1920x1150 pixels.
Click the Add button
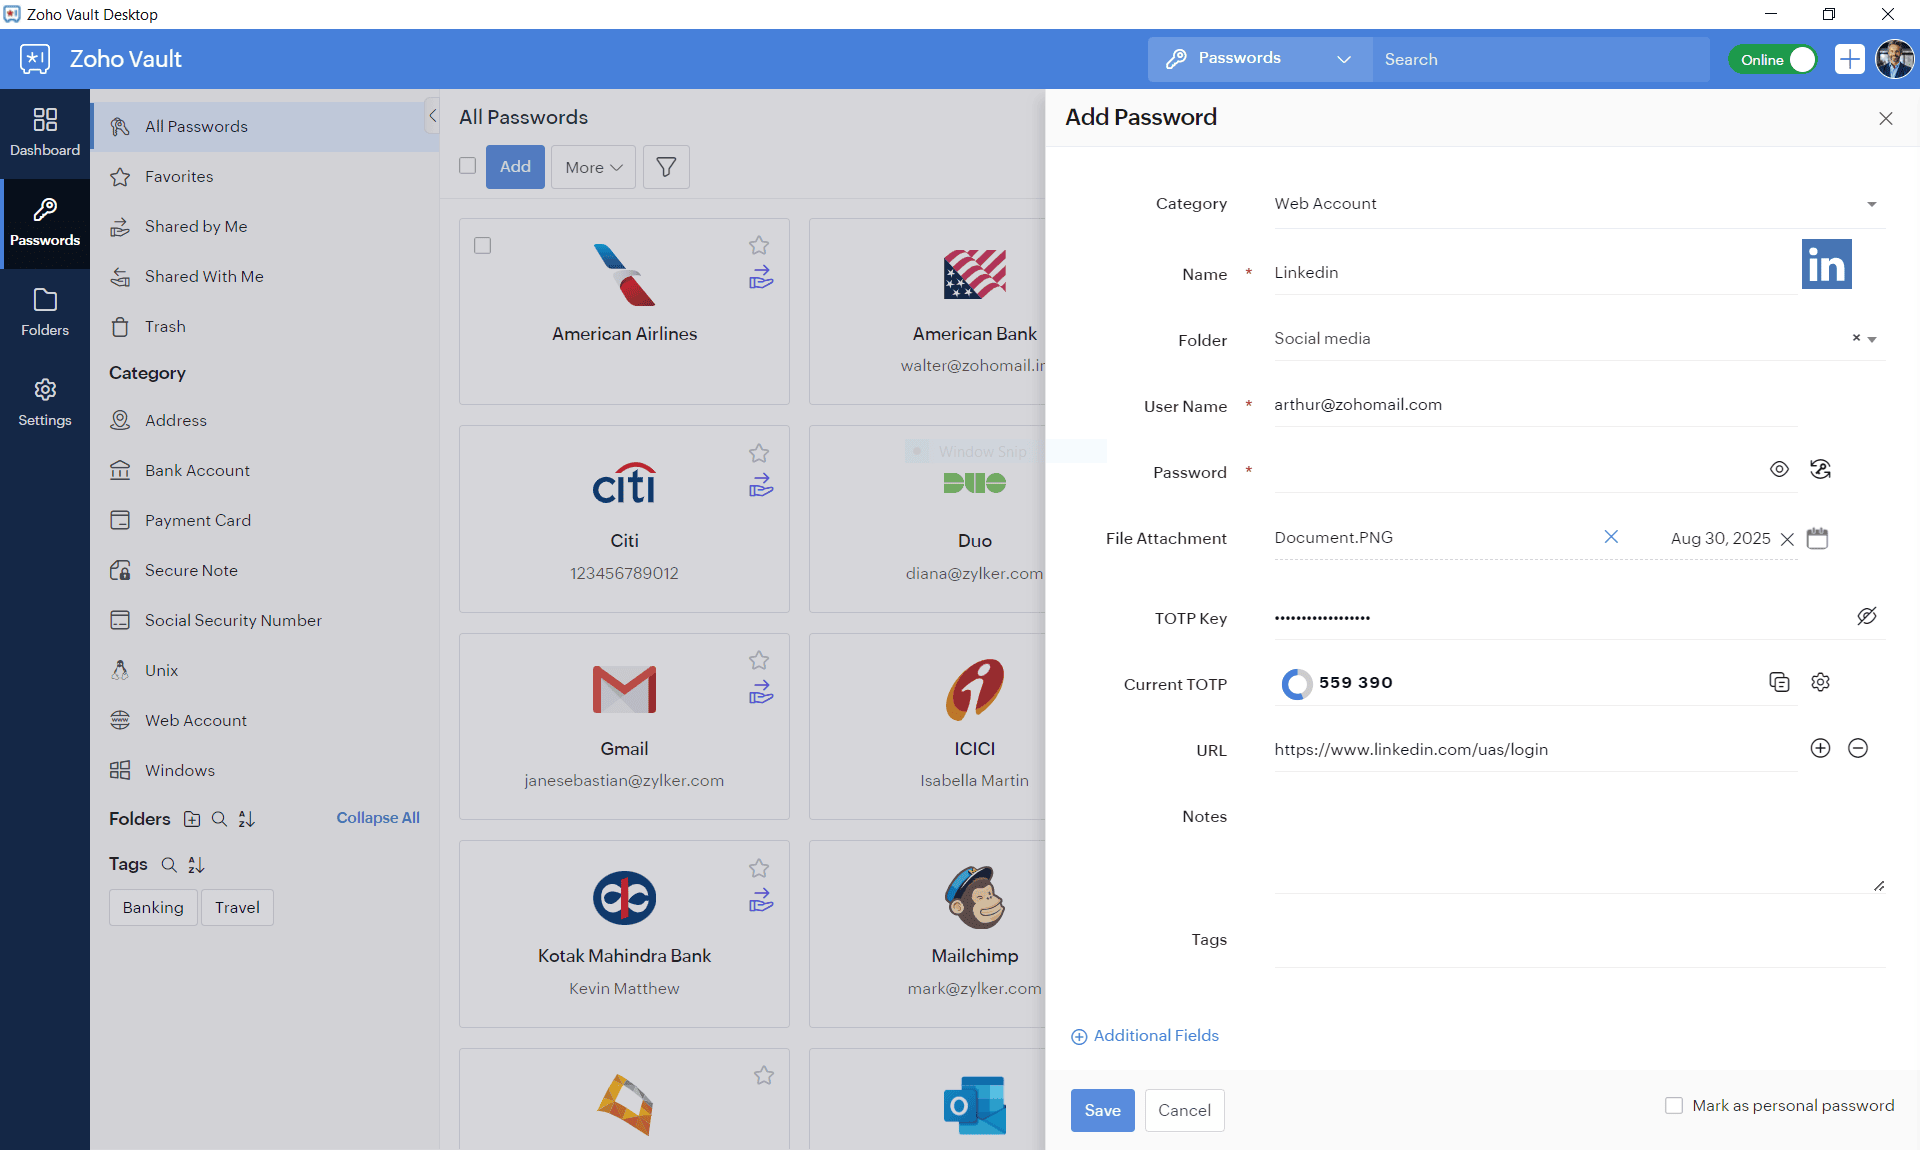(x=515, y=167)
